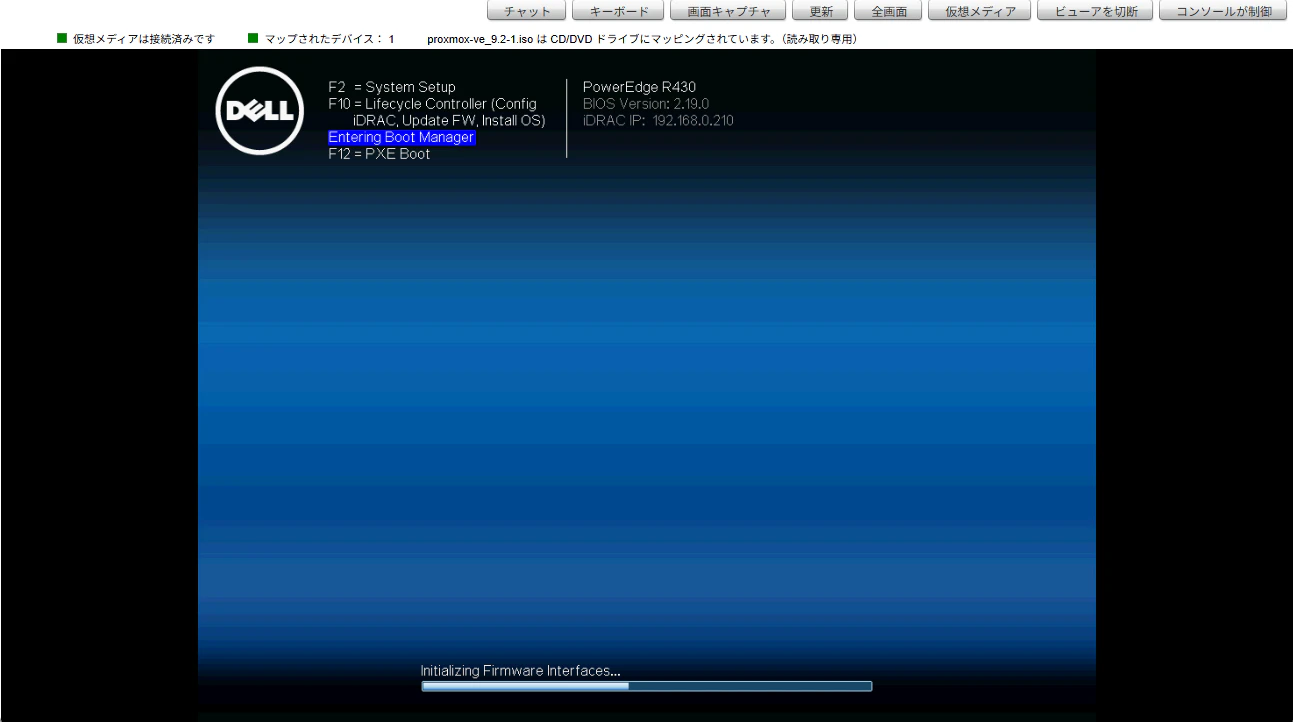Take a screenshot with 画面キャプチャ
Screen dimensions: 1293x722
[728, 12]
